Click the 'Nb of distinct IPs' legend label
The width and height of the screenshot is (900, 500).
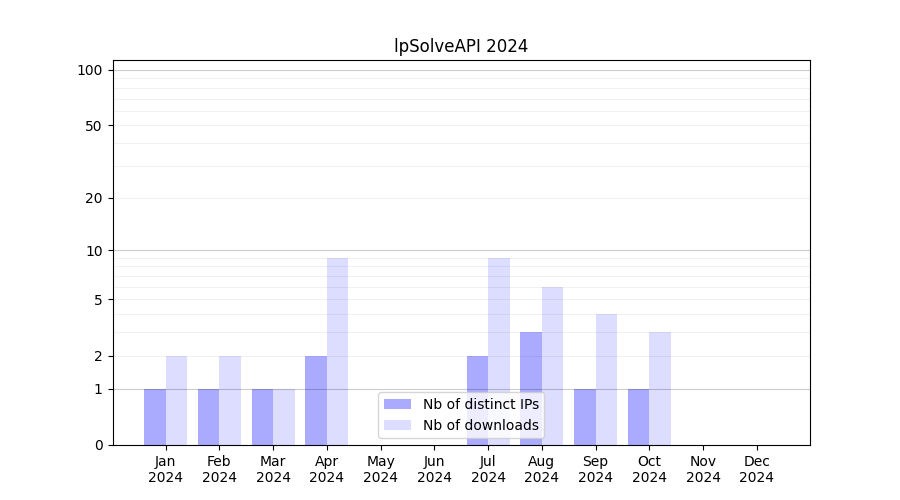coord(480,404)
